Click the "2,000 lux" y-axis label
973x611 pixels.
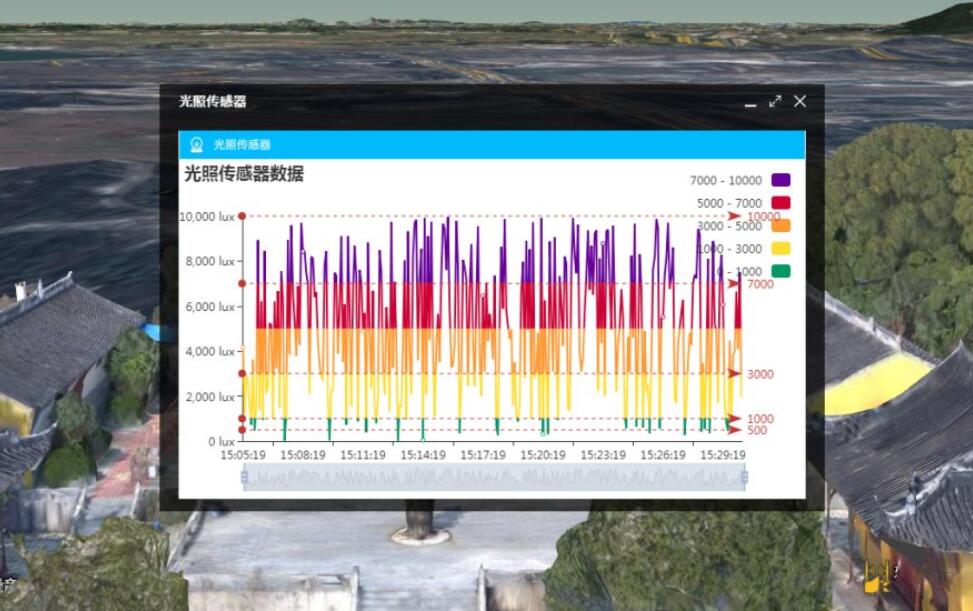(210, 396)
